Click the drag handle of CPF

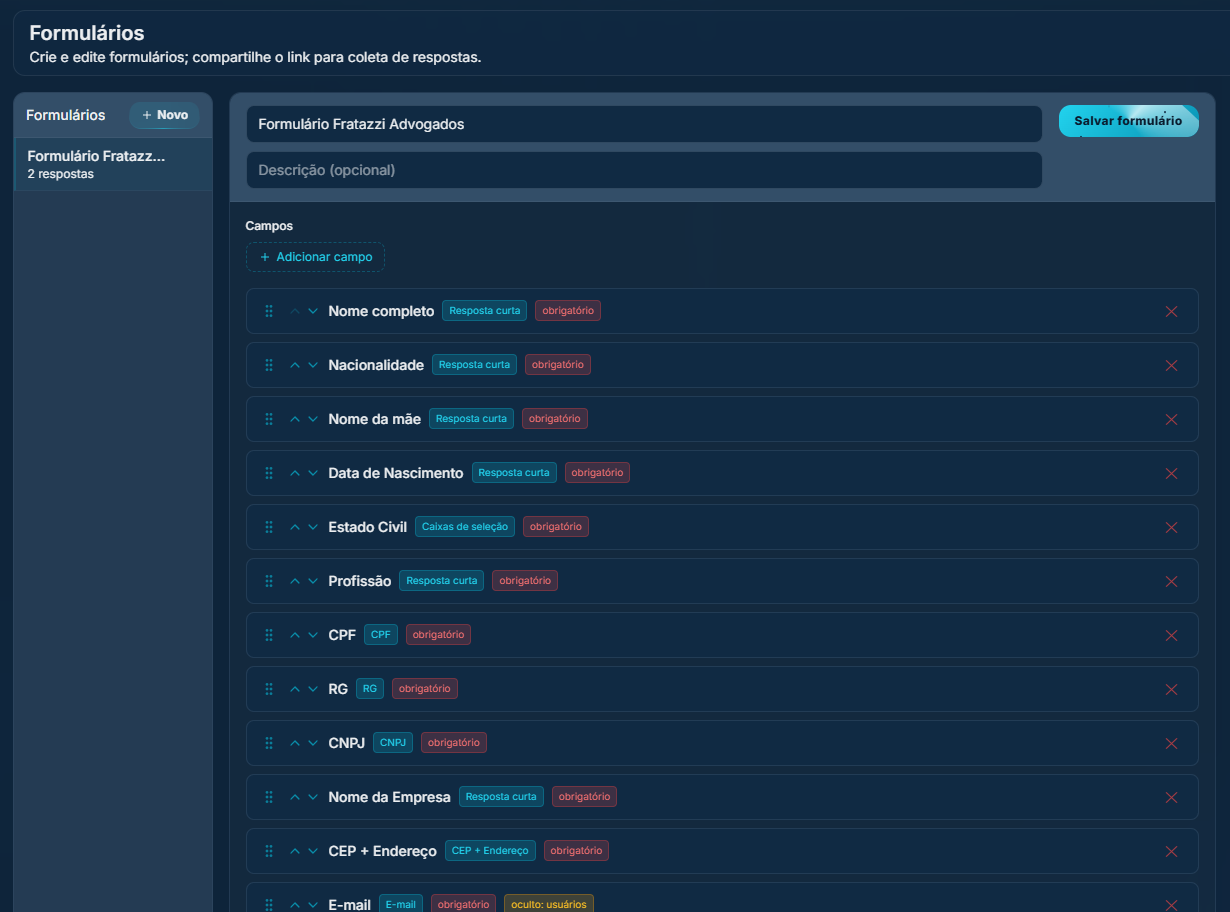point(269,635)
